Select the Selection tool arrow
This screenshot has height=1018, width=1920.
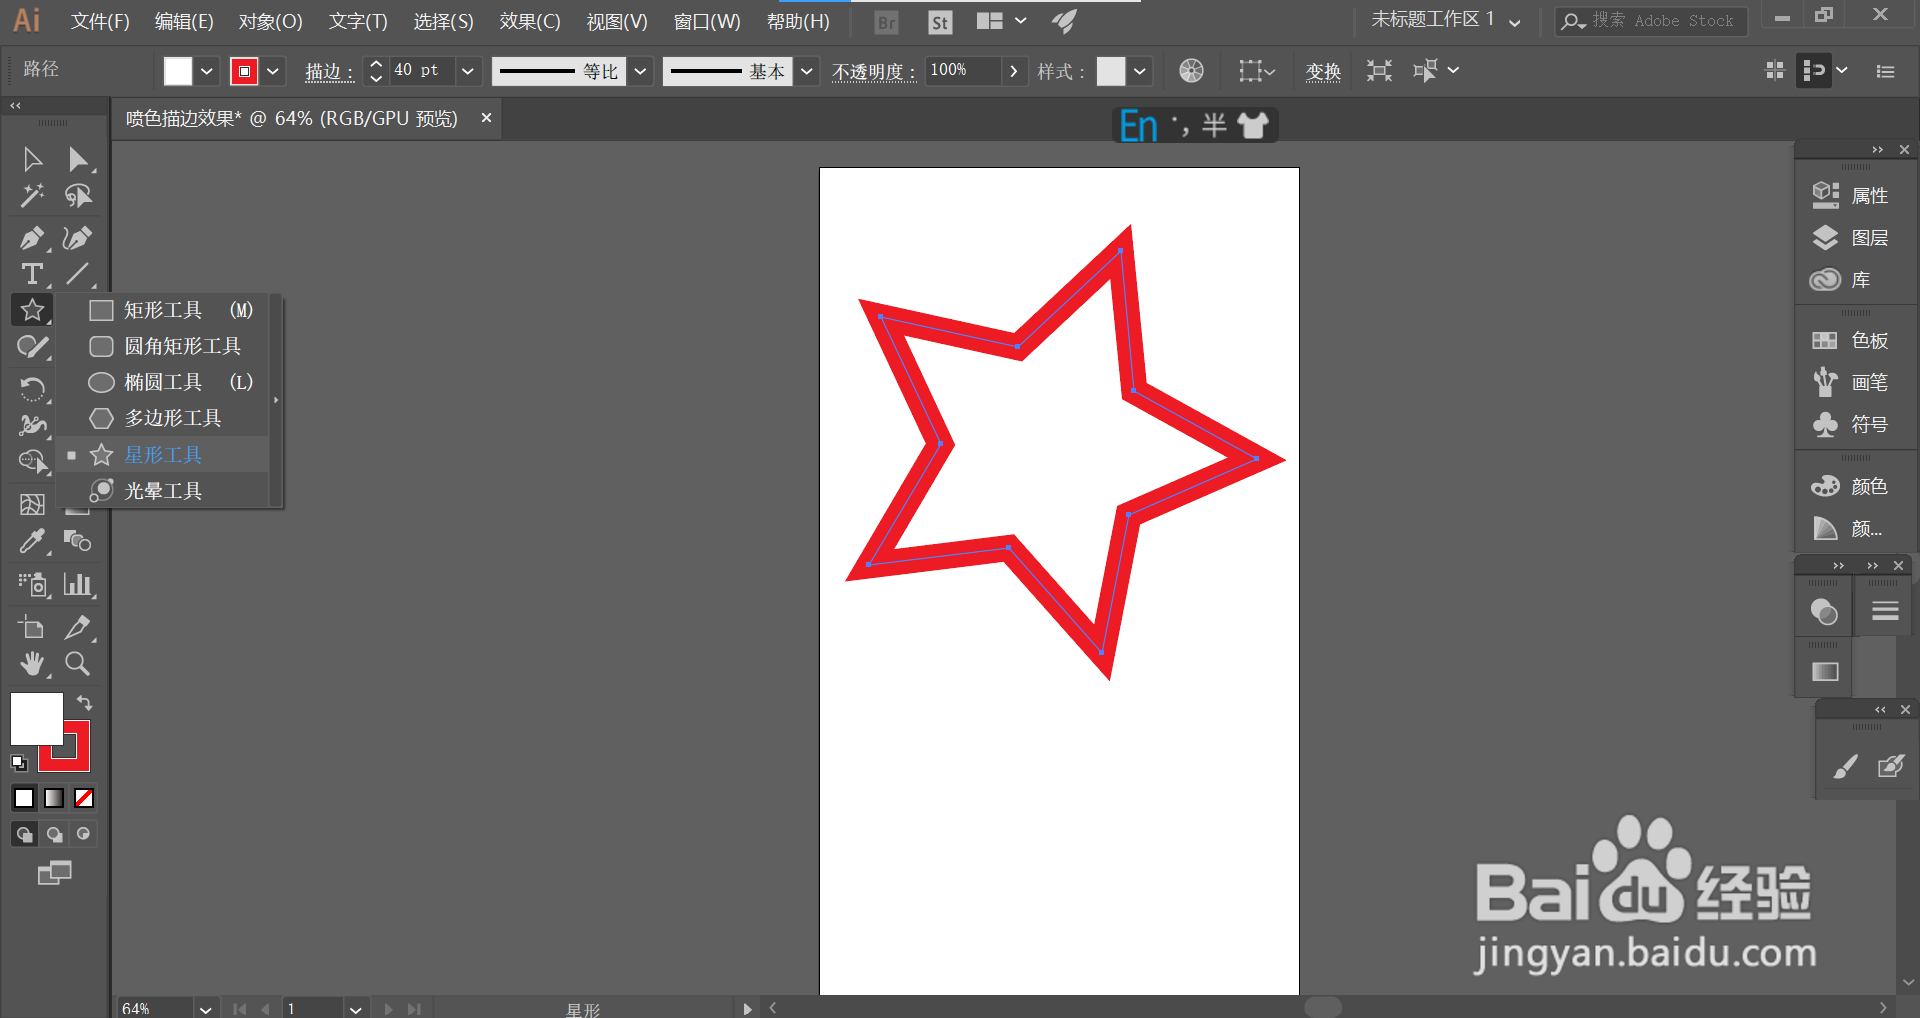32,159
